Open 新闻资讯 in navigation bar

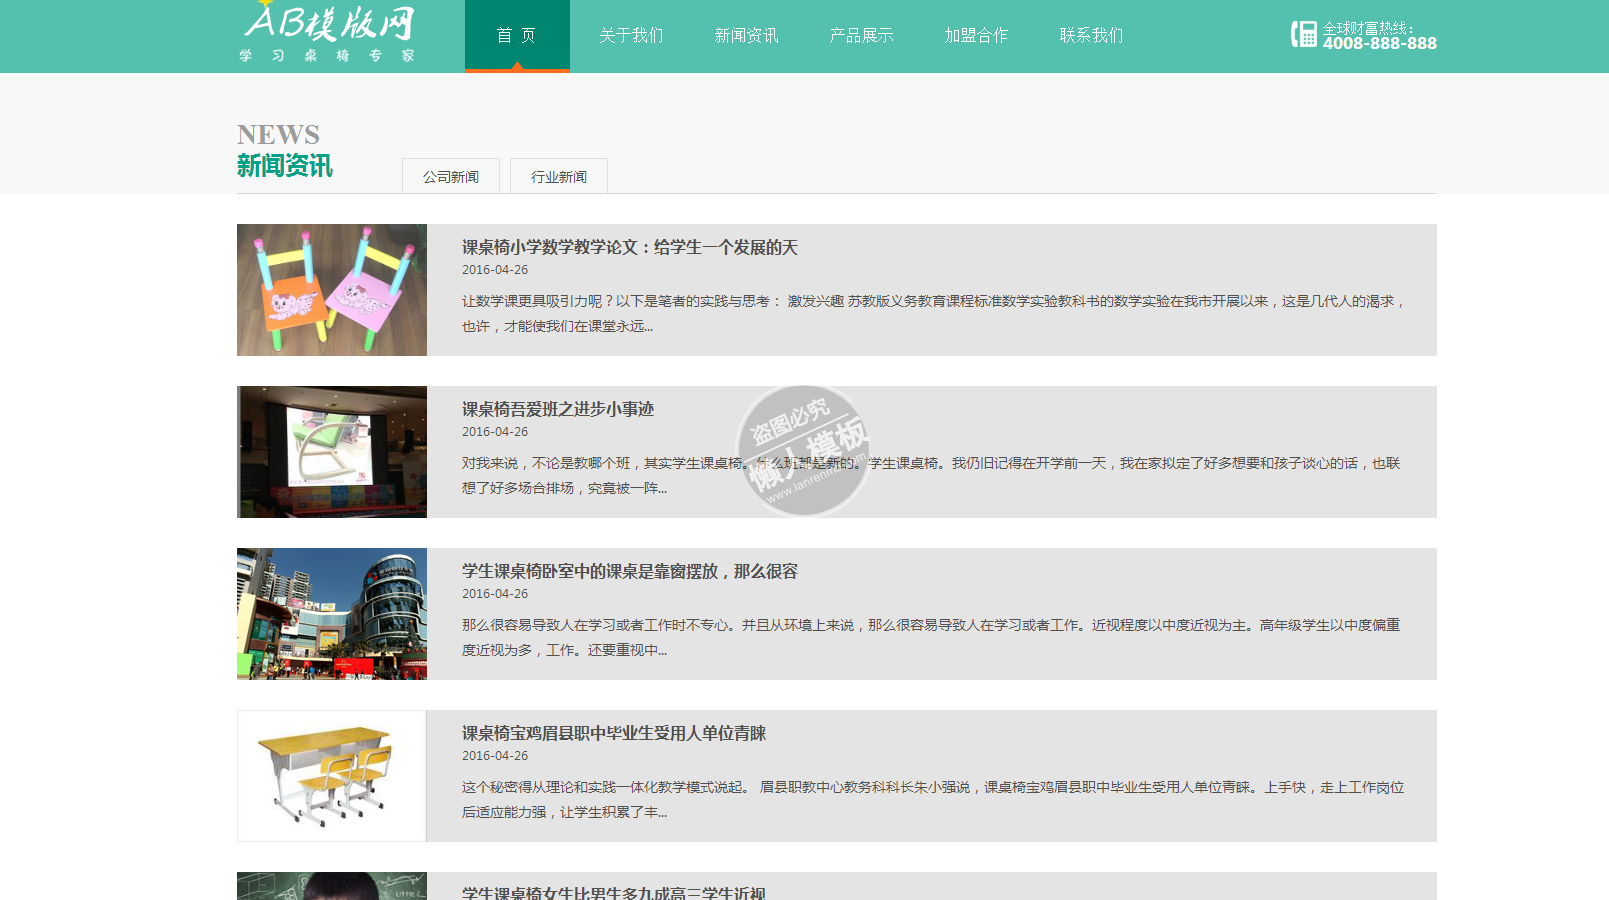[746, 36]
